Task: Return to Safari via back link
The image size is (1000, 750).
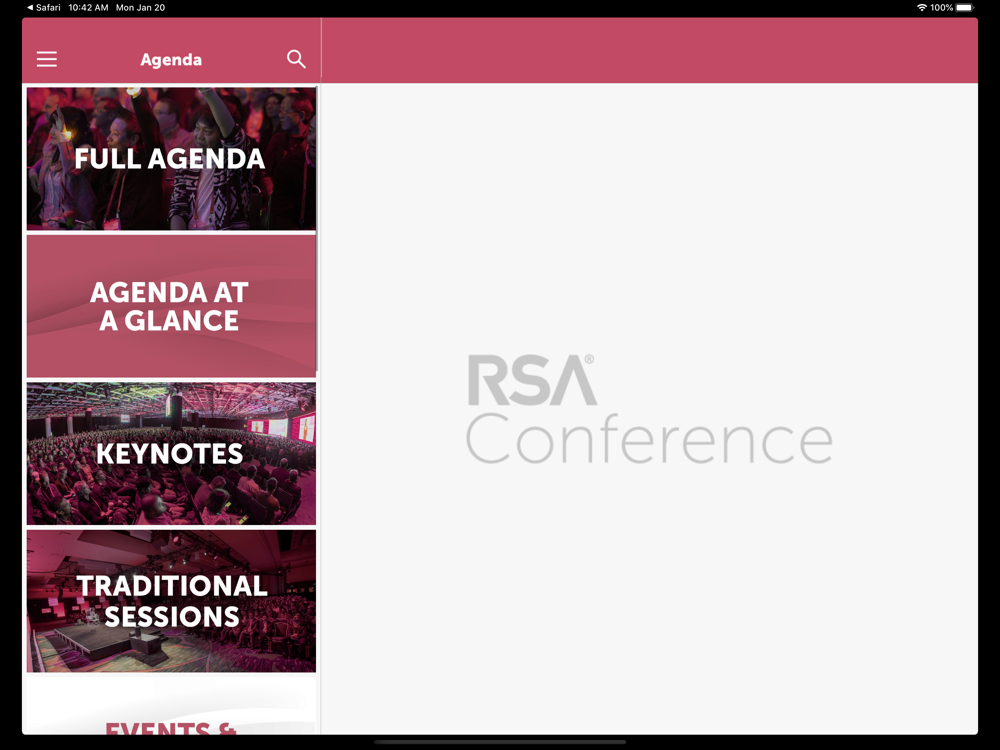Action: (x=43, y=8)
